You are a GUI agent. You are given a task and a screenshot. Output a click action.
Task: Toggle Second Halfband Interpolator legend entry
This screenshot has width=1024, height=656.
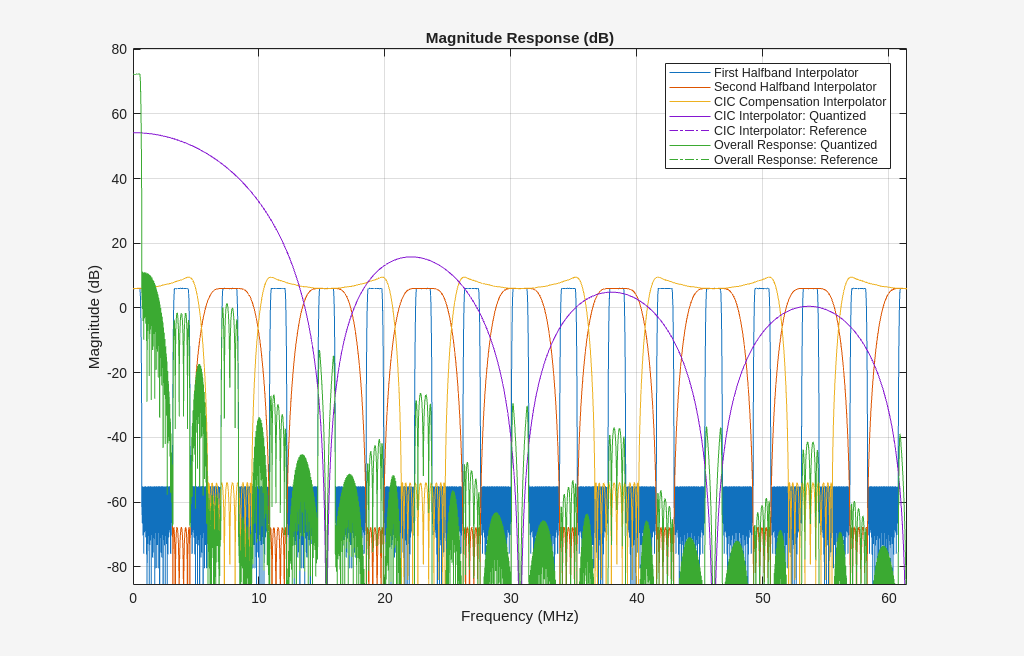[794, 87]
